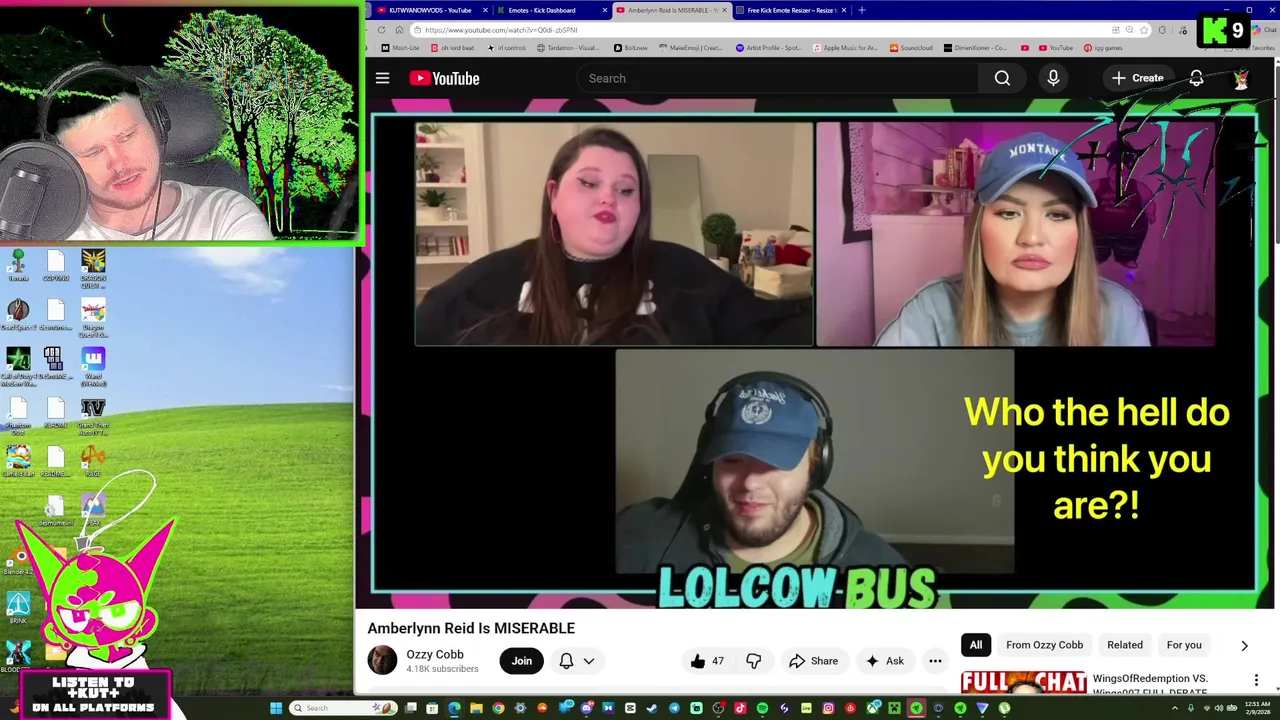1280x720 pixels.
Task: Open Steam from the taskbar
Action: (x=652, y=709)
